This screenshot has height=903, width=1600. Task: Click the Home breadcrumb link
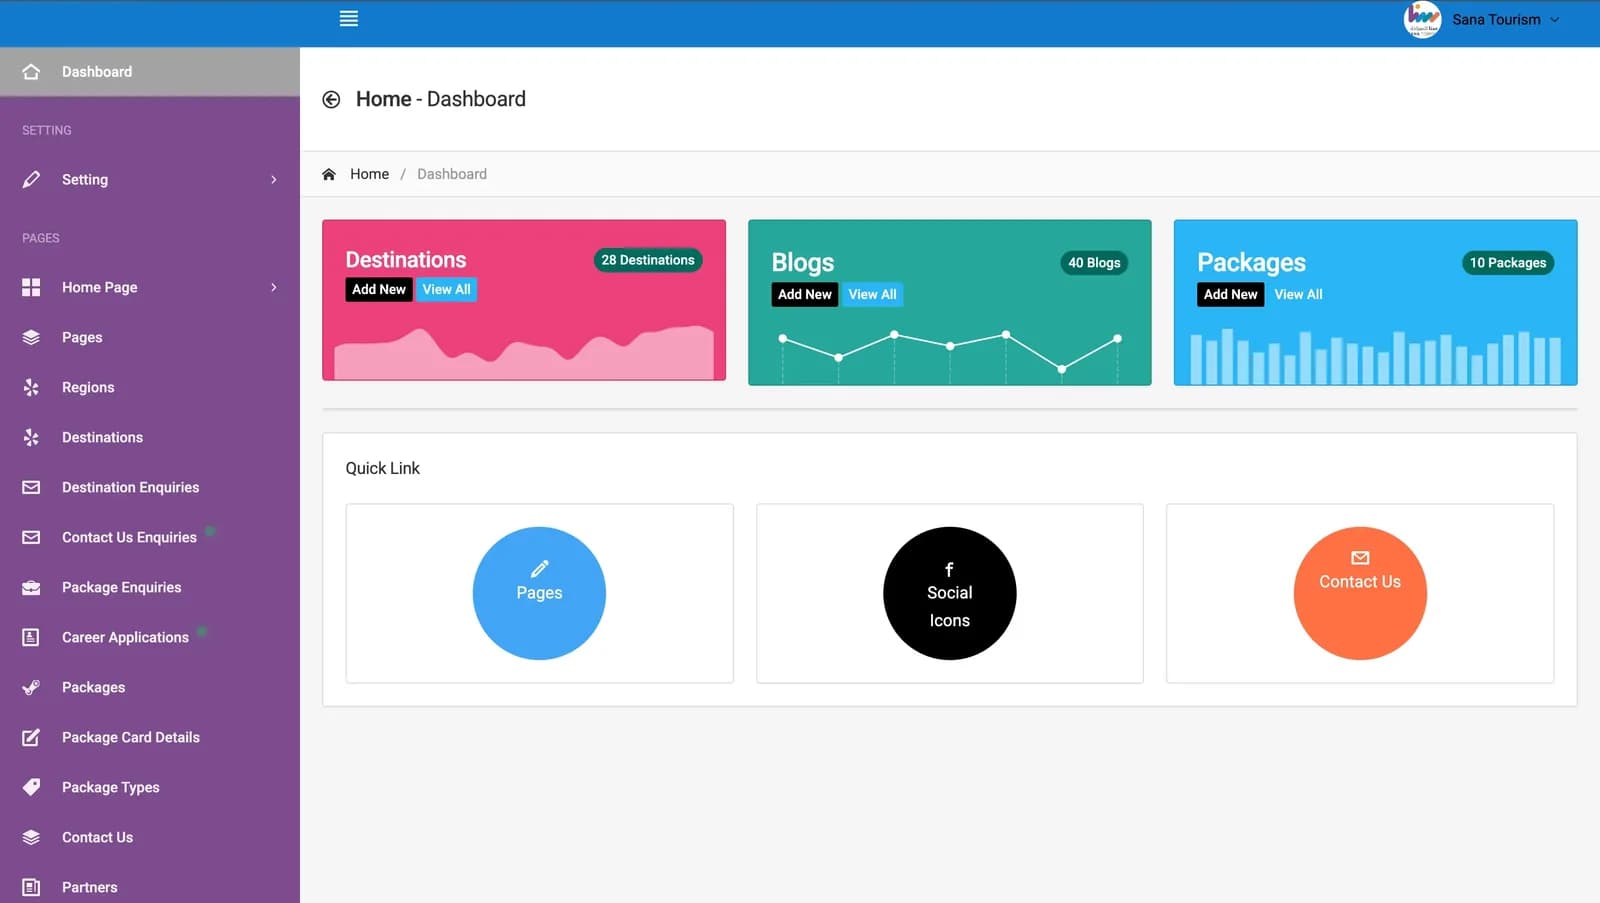[x=369, y=174]
